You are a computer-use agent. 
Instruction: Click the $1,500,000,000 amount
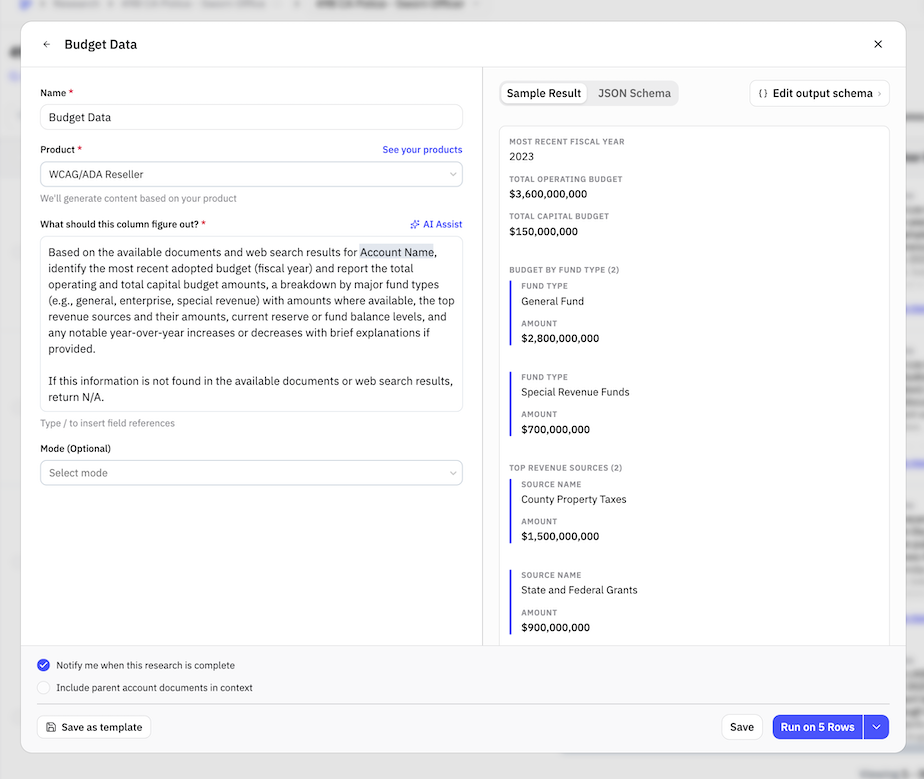[560, 537]
